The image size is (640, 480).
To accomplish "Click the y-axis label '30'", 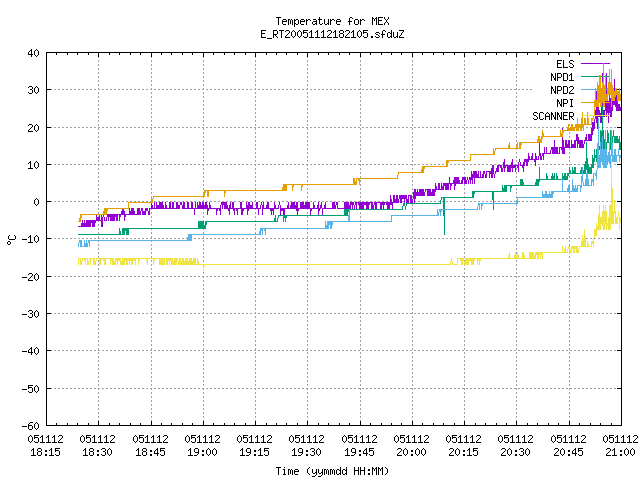I will point(33,90).
